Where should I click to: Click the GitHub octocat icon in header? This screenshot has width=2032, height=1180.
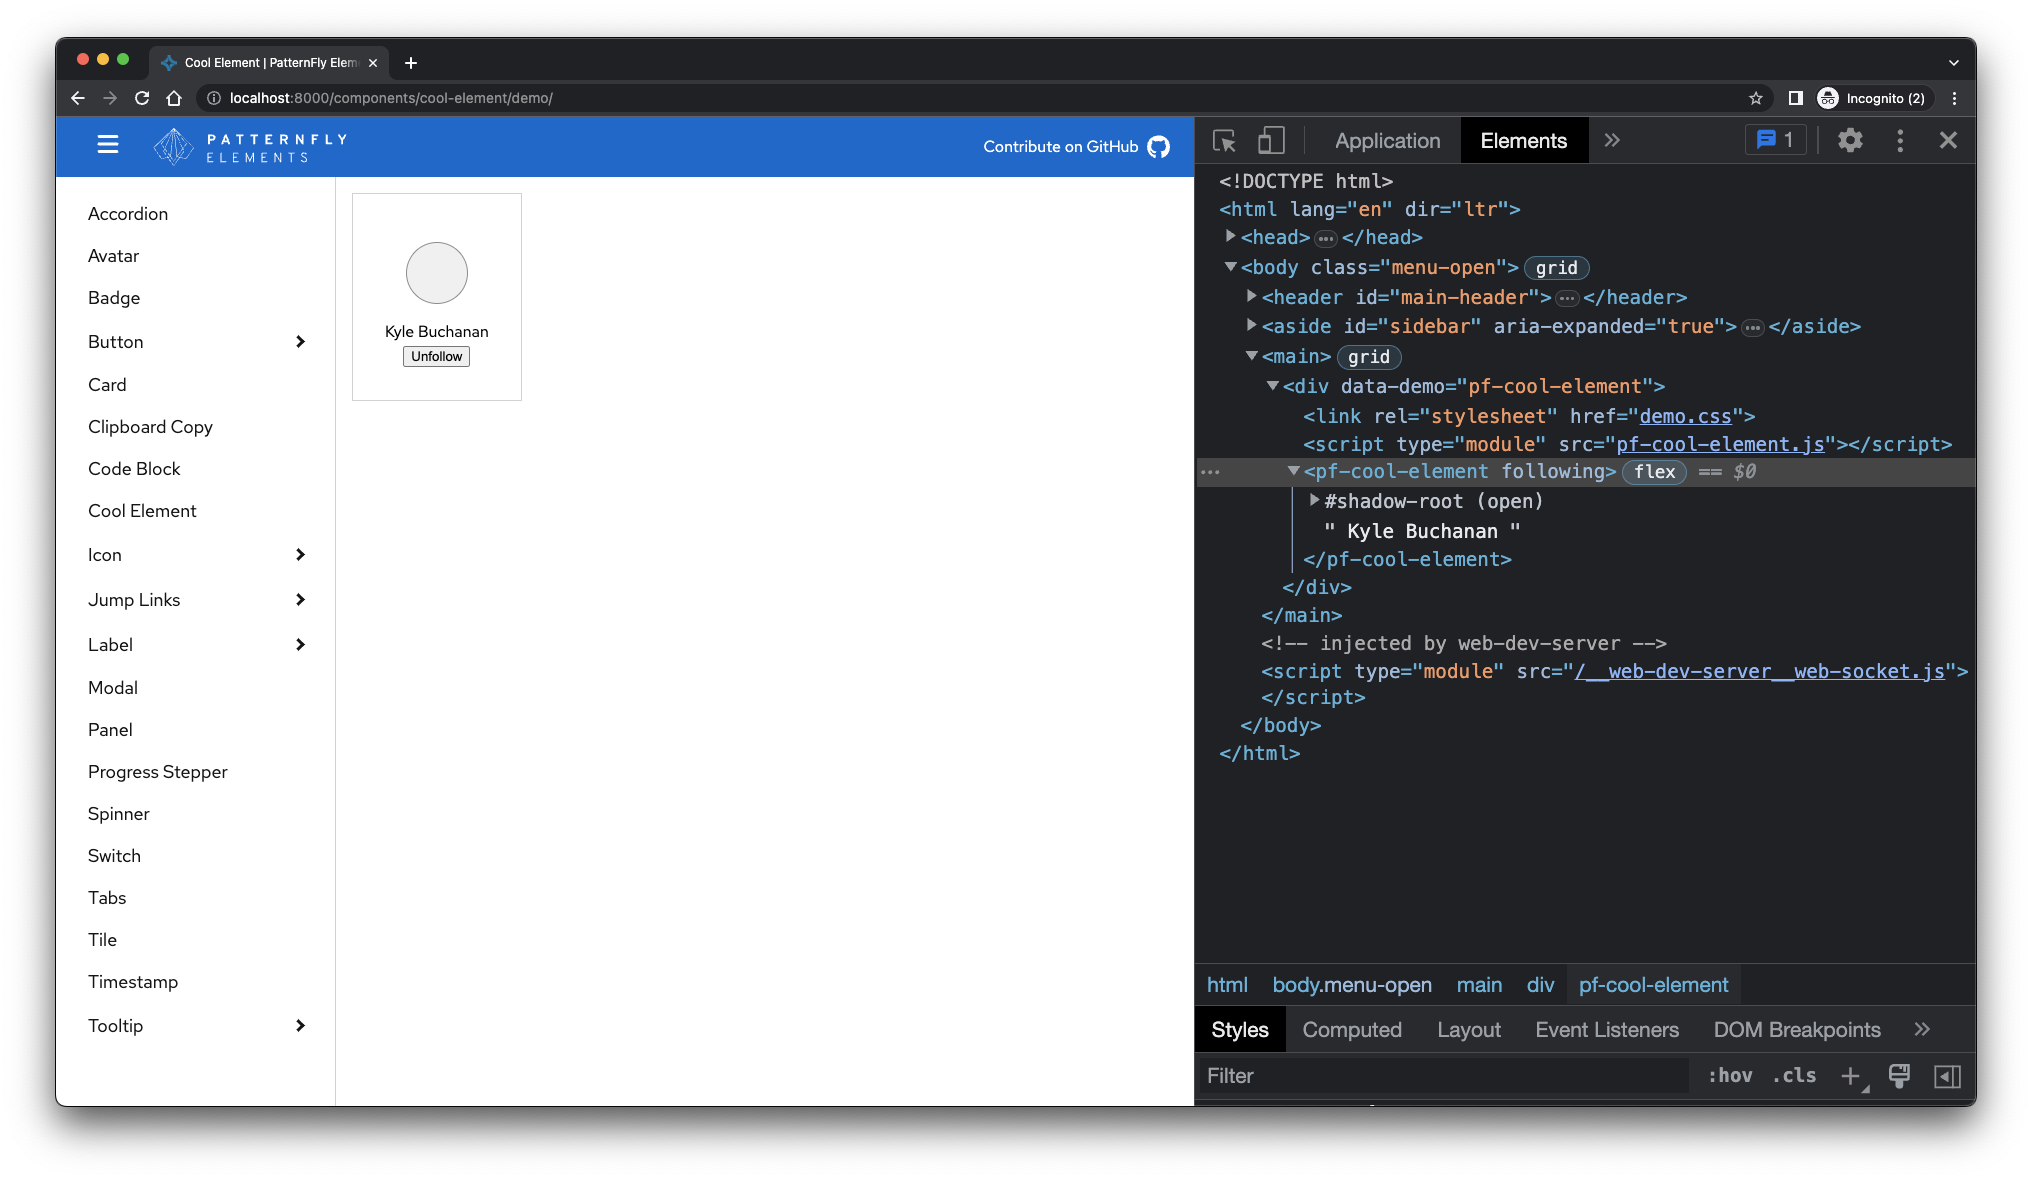pos(1158,146)
